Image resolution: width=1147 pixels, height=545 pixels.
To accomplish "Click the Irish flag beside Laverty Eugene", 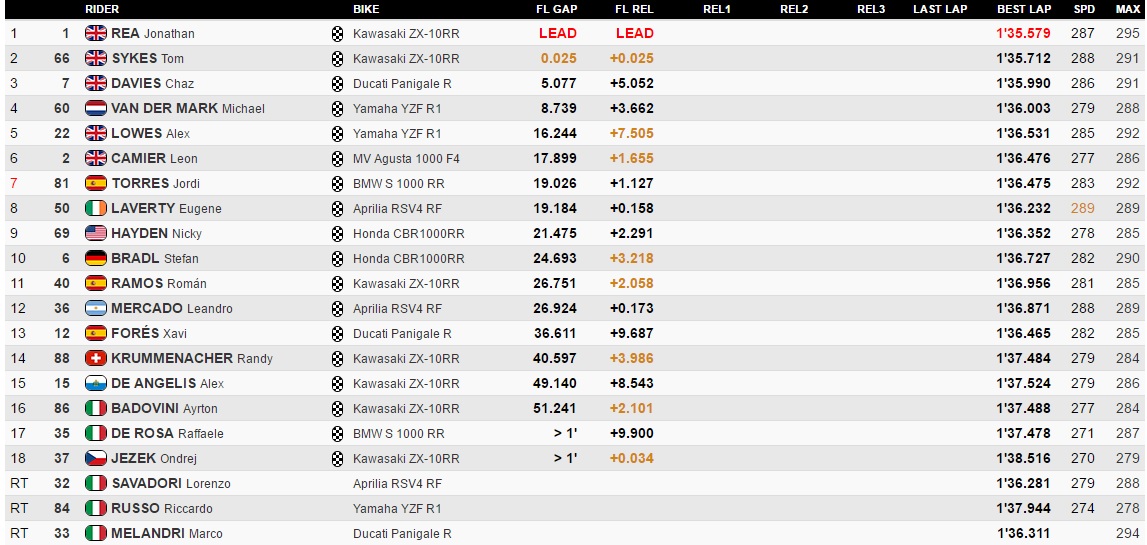I will [96, 208].
